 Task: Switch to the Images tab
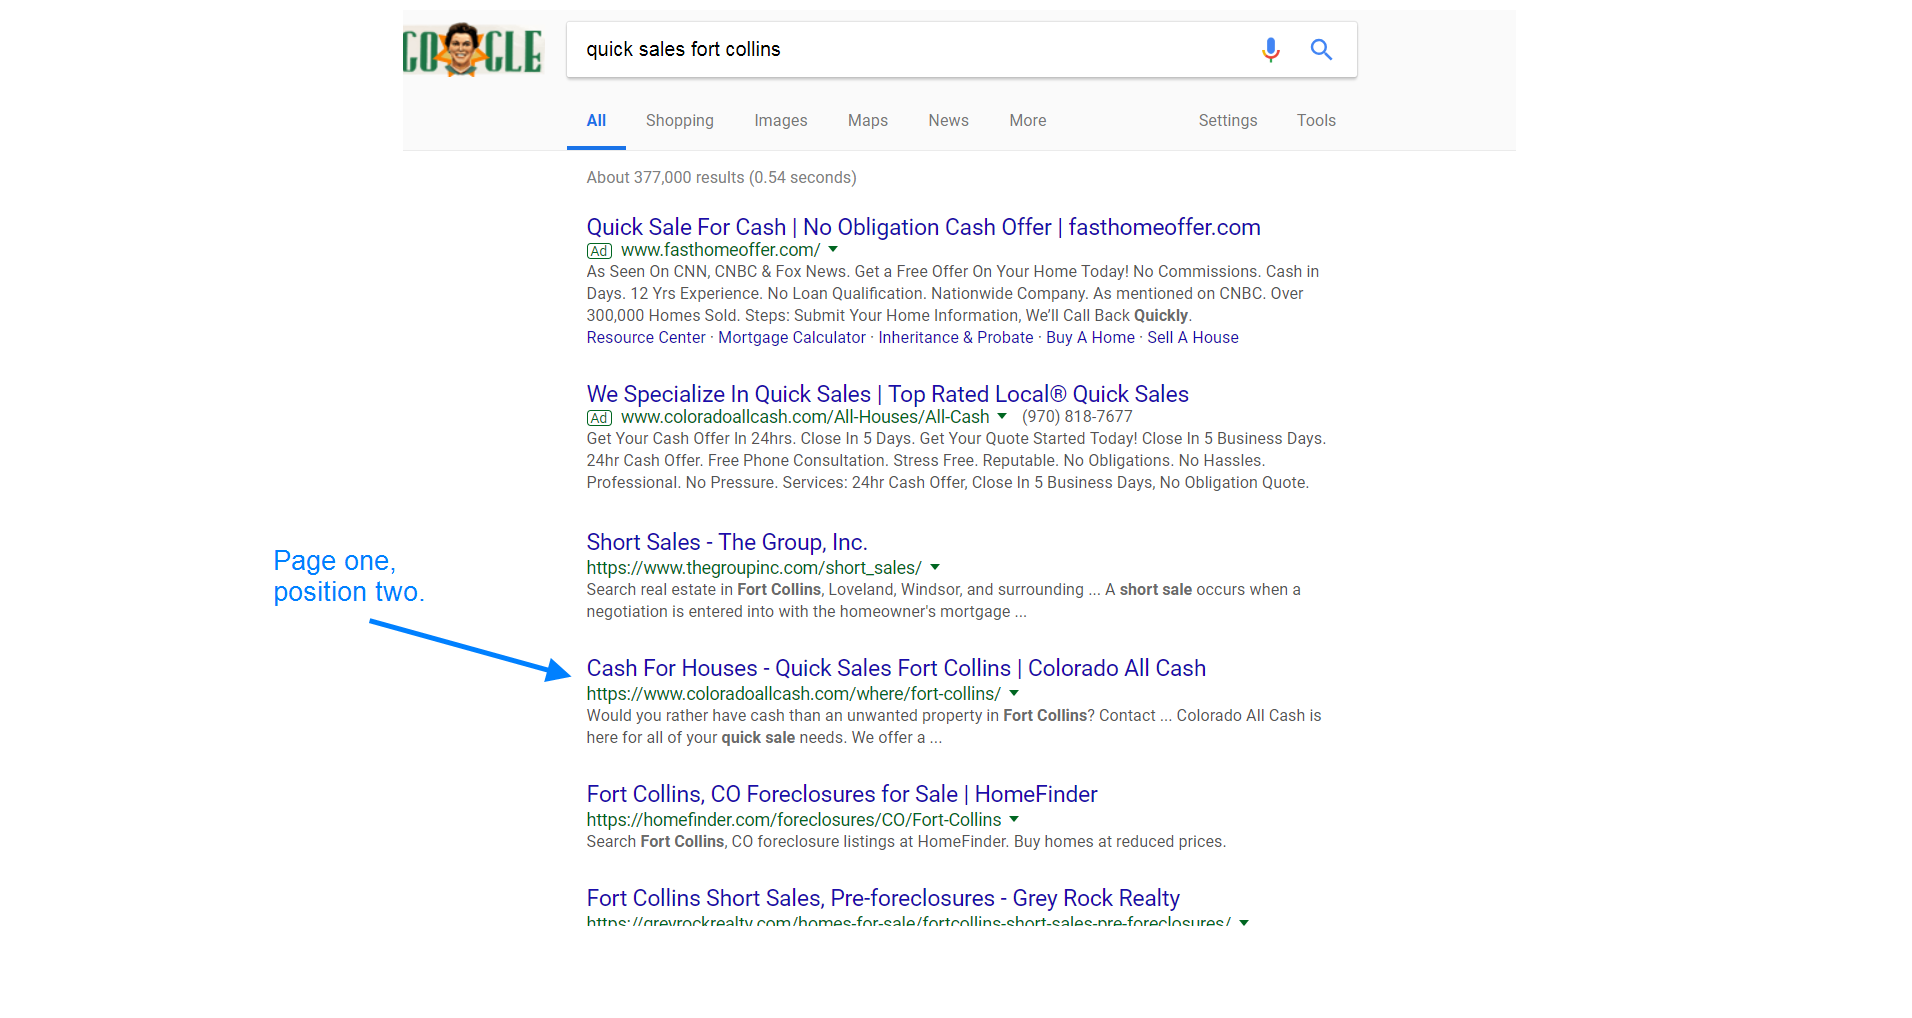click(780, 120)
